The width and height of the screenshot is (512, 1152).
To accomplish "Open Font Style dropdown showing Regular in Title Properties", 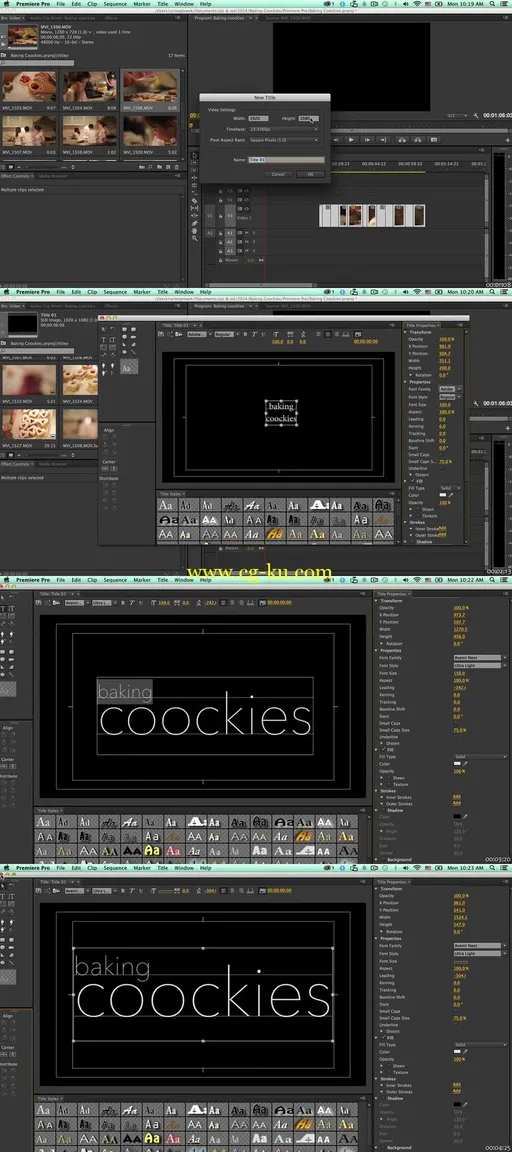I will [450, 396].
